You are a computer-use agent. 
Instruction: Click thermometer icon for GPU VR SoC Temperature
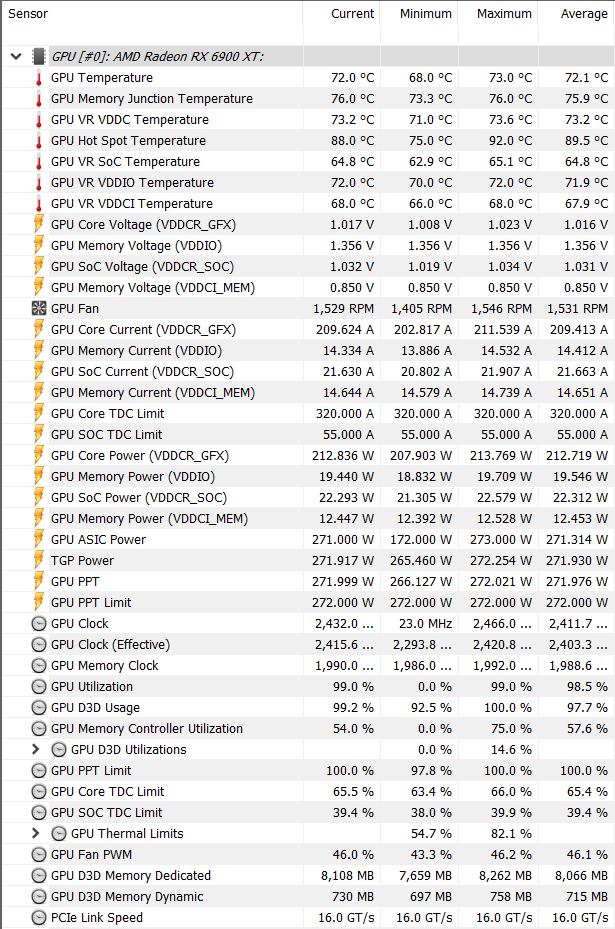point(39,162)
